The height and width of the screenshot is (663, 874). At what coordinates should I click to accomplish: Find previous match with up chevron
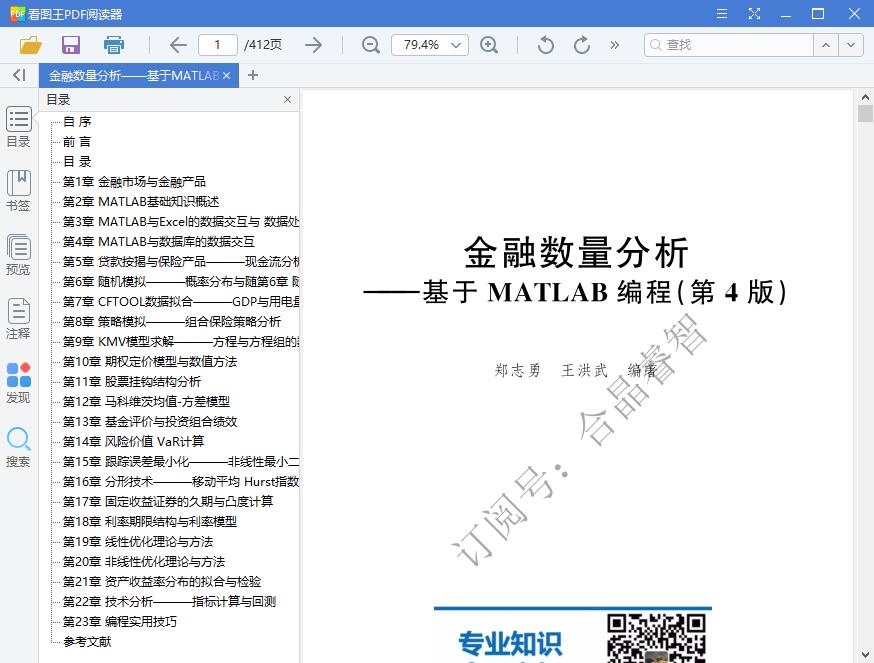tap(826, 45)
